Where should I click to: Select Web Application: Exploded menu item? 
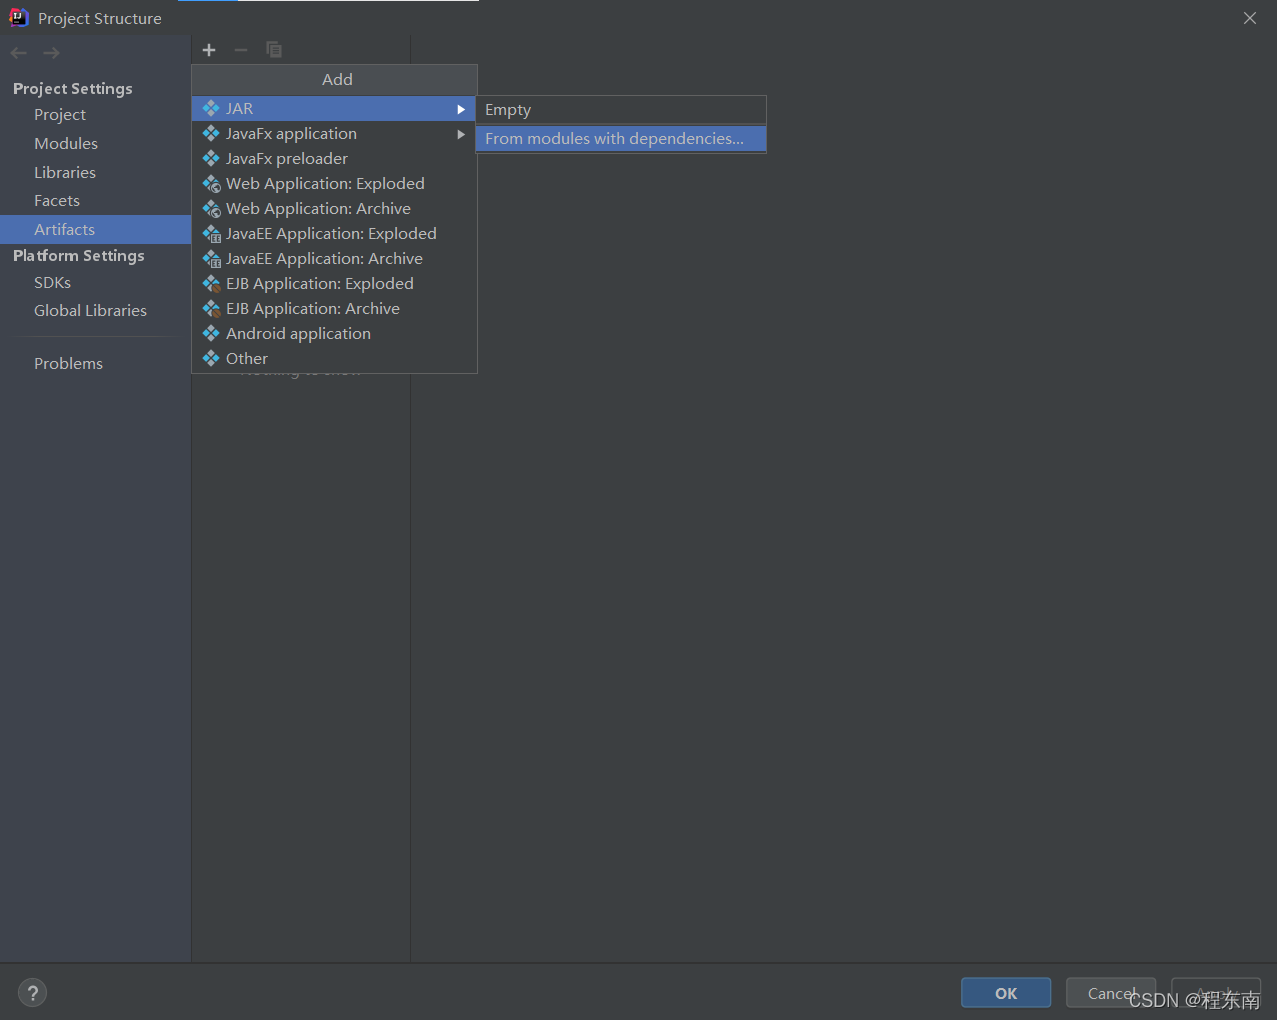[x=334, y=183]
